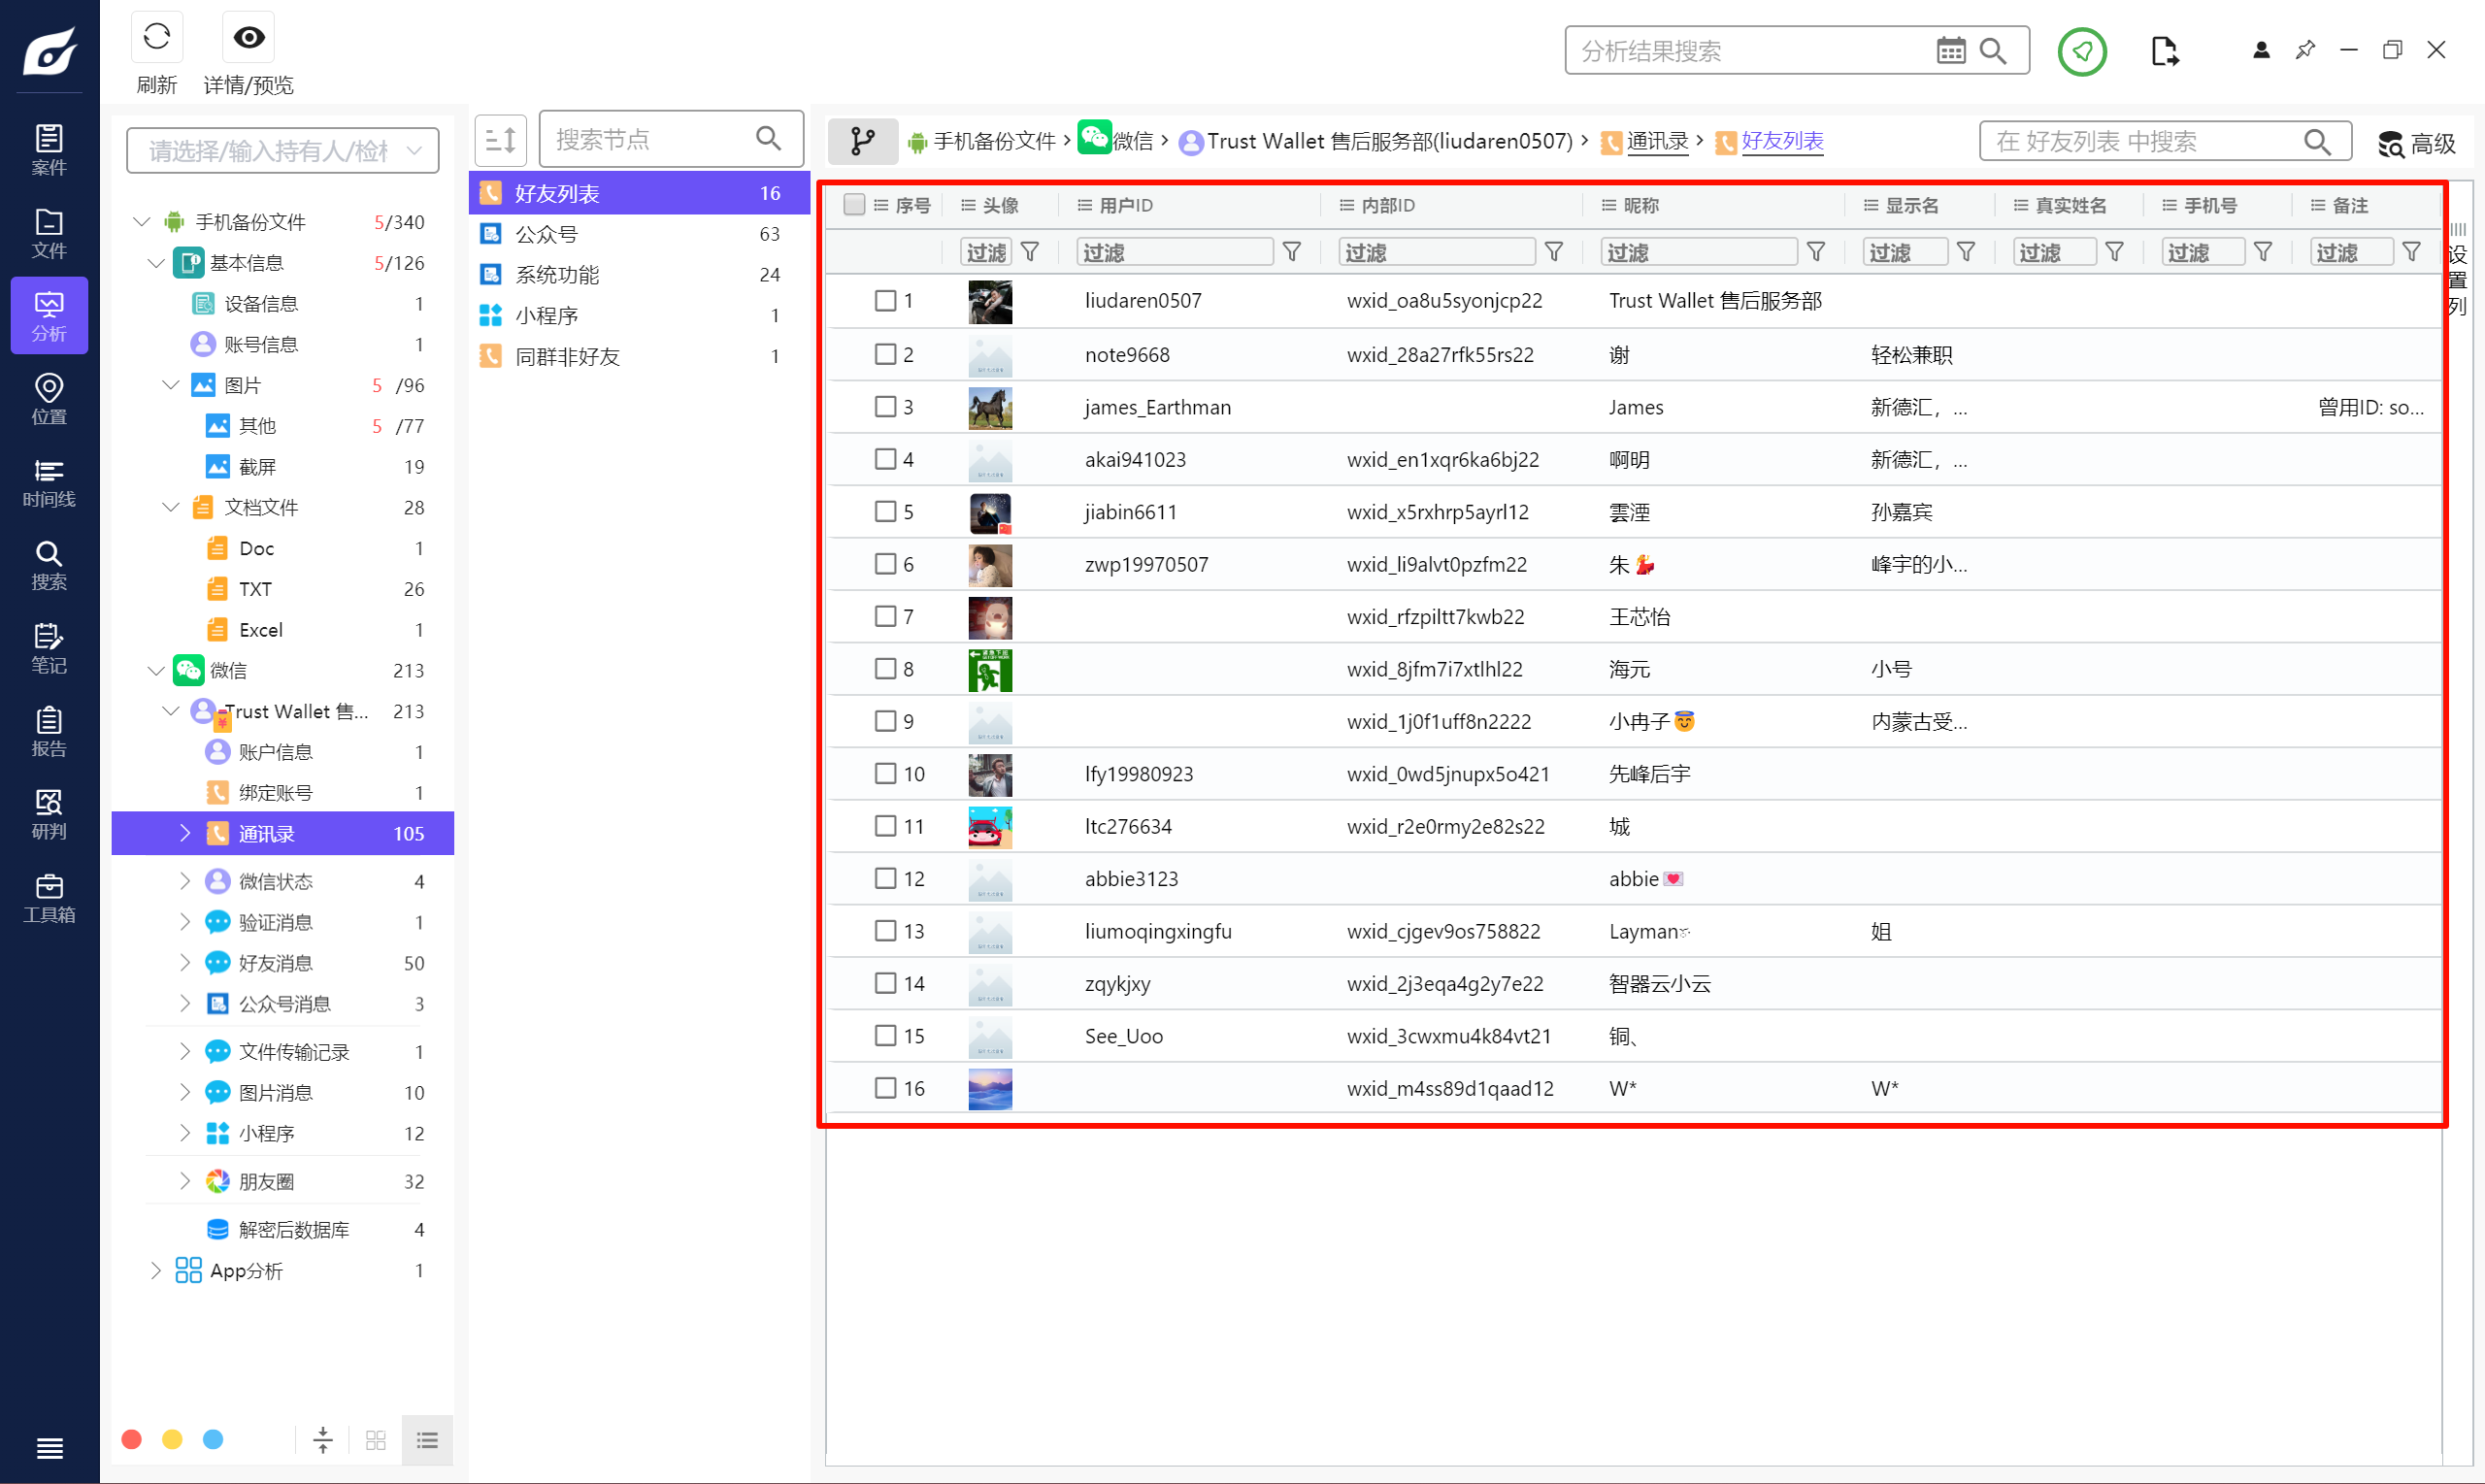The image size is (2485, 1484).
Task: Select 好友列表 in node list
Action: [639, 192]
